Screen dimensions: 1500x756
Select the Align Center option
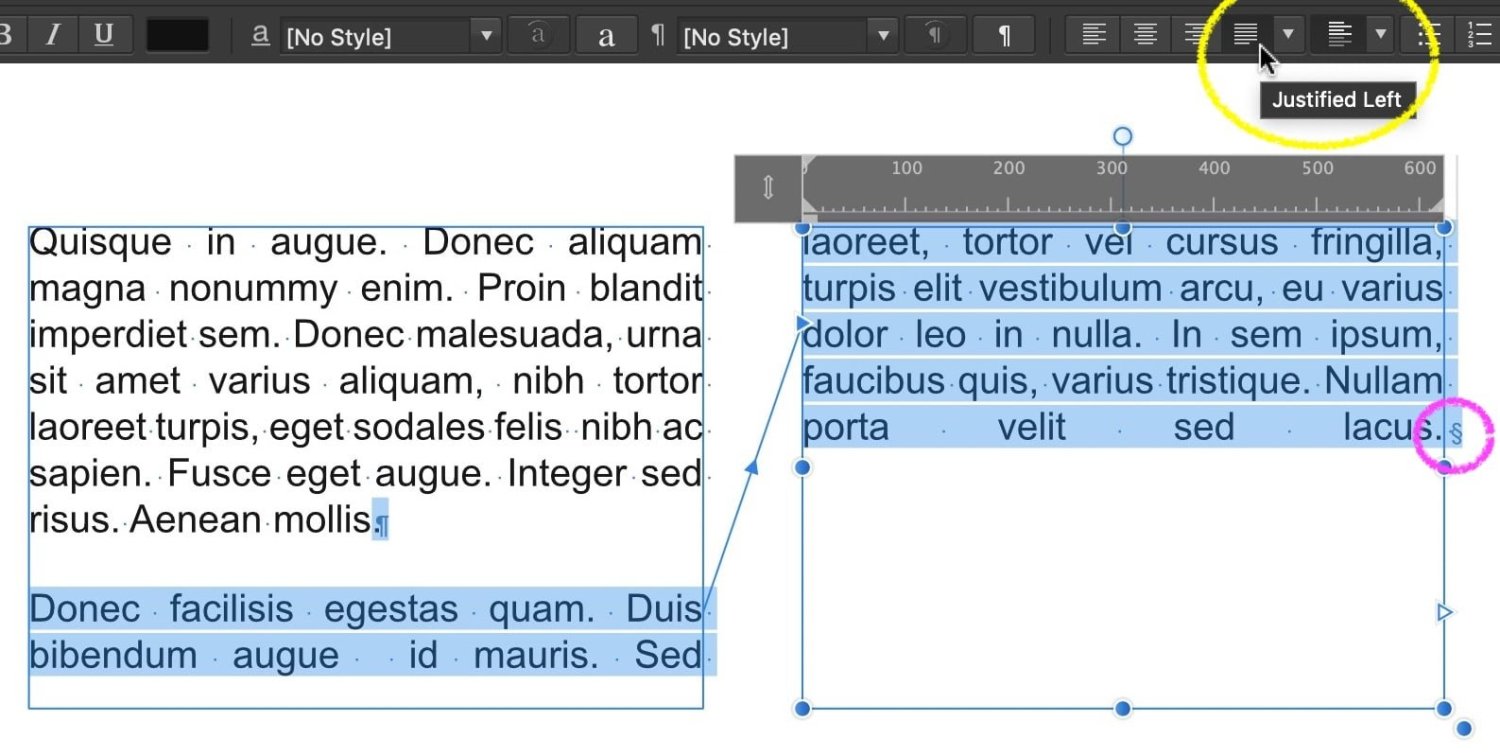pyautogui.click(x=1143, y=33)
